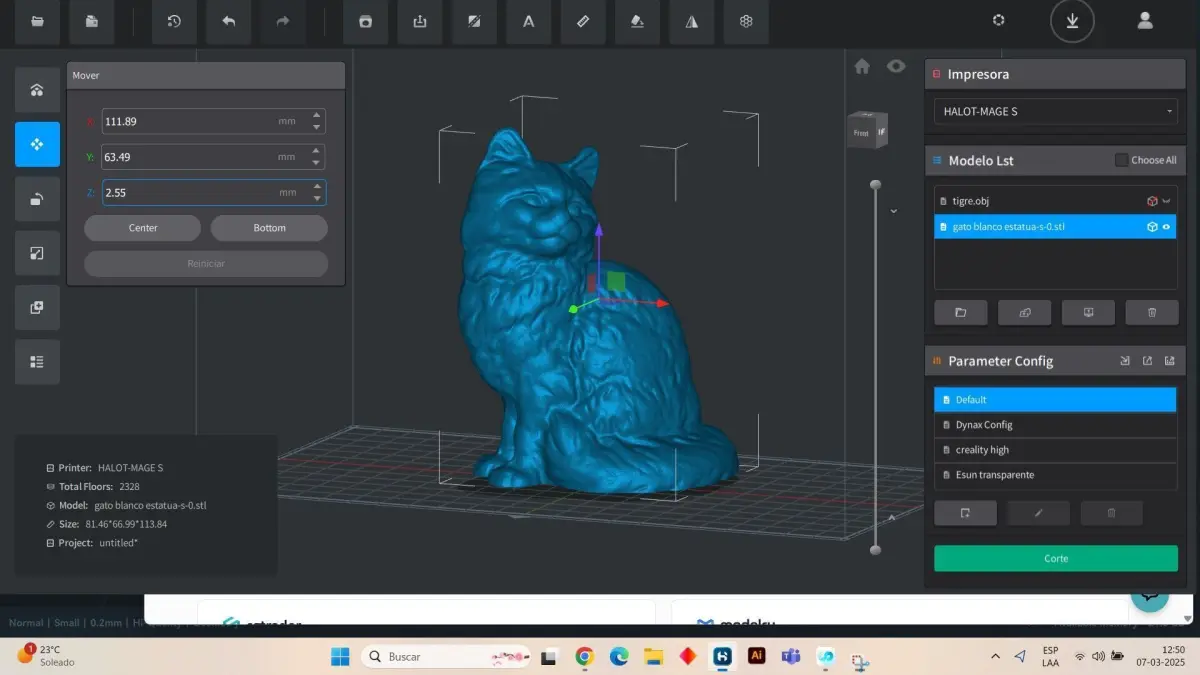Open file using the folder toolbar icon
The width and height of the screenshot is (1200, 675).
(x=38, y=21)
